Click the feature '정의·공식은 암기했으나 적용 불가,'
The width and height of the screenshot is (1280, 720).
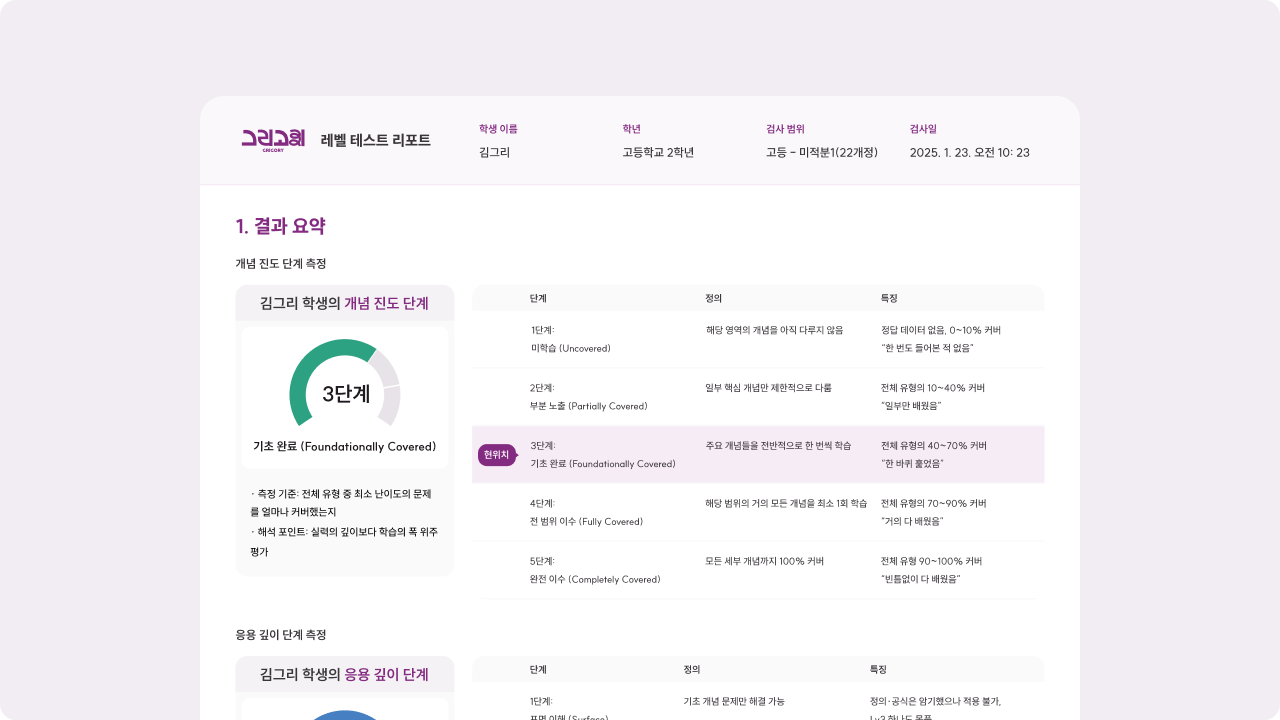click(936, 701)
